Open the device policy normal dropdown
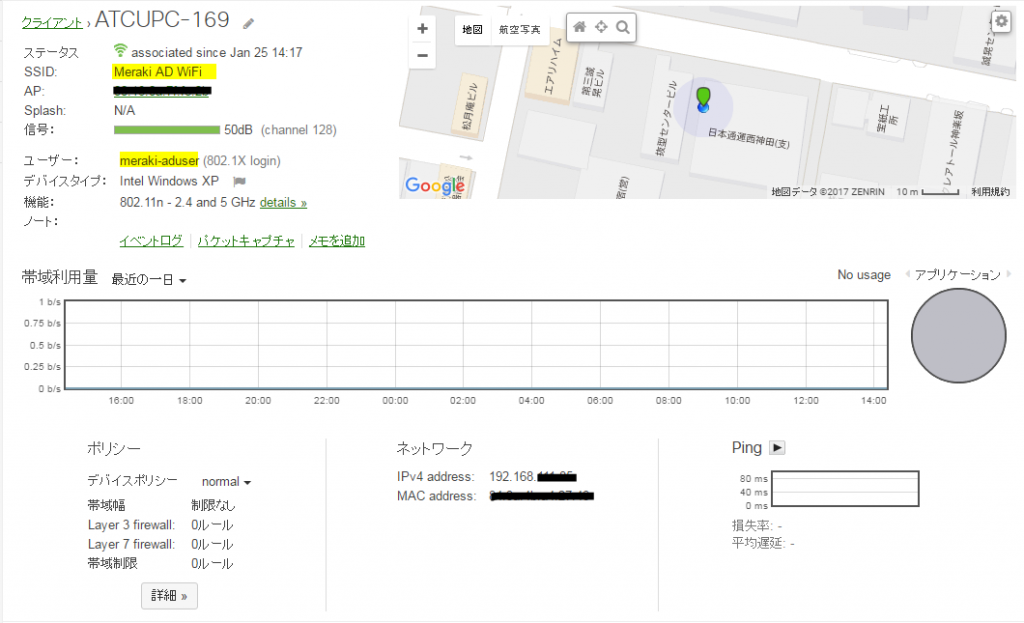This screenshot has width=1024, height=623. click(226, 482)
